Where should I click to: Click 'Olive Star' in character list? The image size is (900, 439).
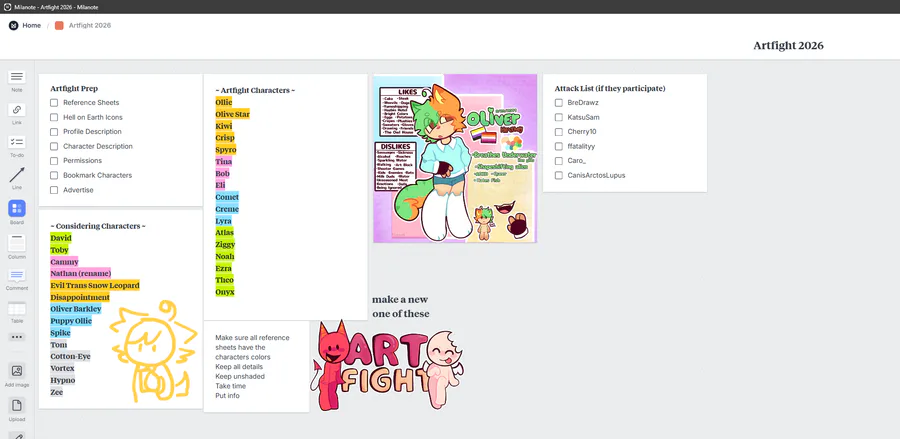232,114
